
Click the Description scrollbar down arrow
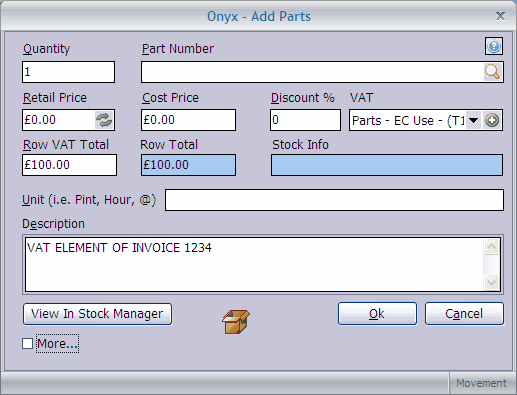tap(492, 282)
